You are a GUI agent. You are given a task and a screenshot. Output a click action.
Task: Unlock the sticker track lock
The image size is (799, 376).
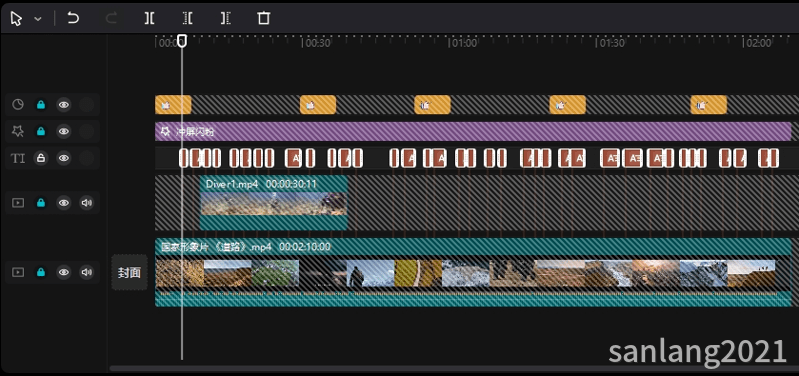tap(41, 105)
